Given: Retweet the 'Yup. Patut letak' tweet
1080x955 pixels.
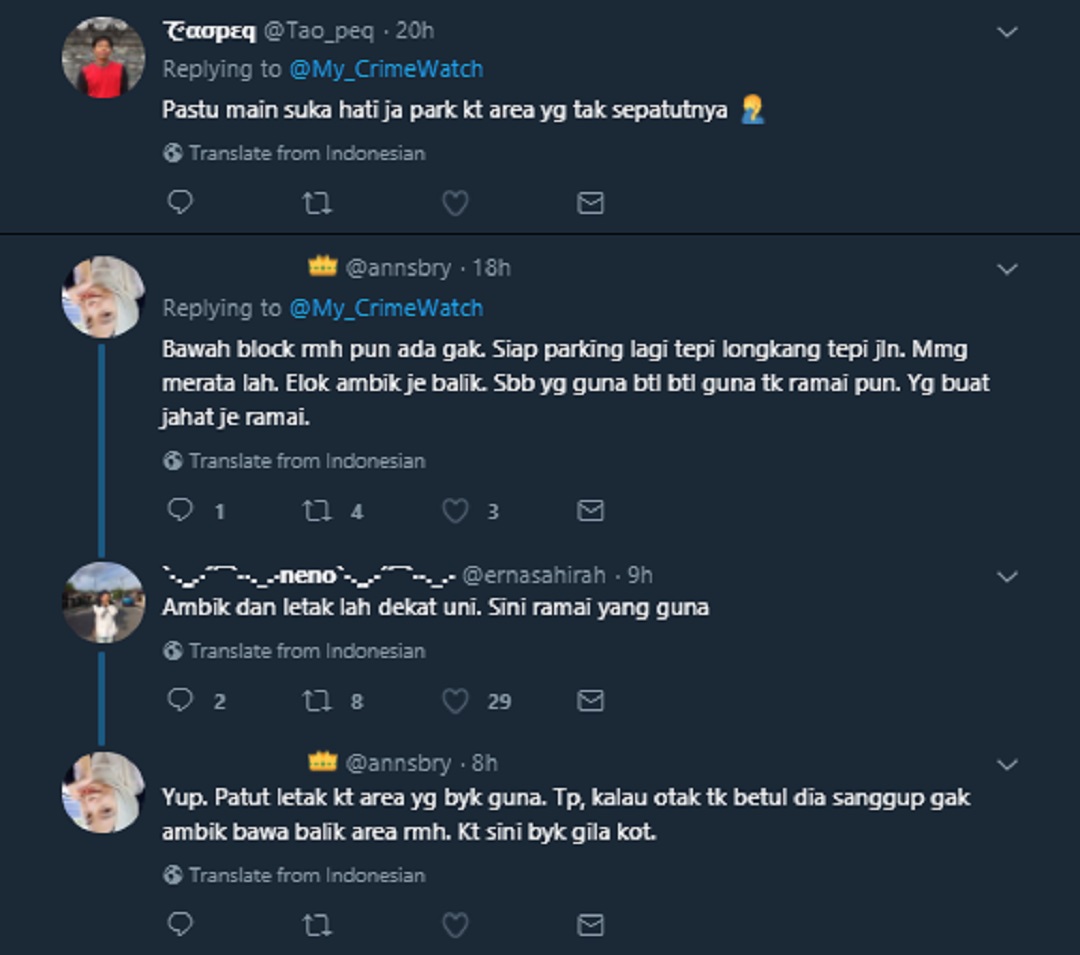Looking at the screenshot, I should [x=317, y=925].
